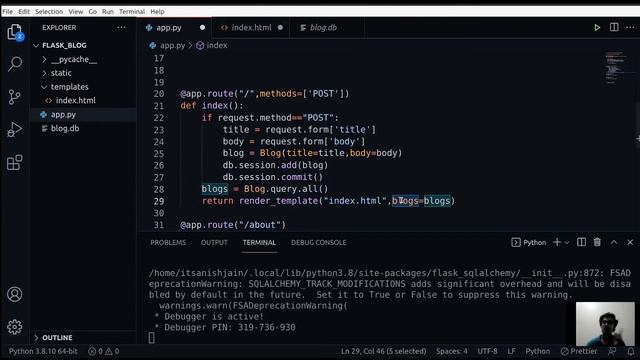
Task: Close the terminal panel
Action: [x=630, y=242]
